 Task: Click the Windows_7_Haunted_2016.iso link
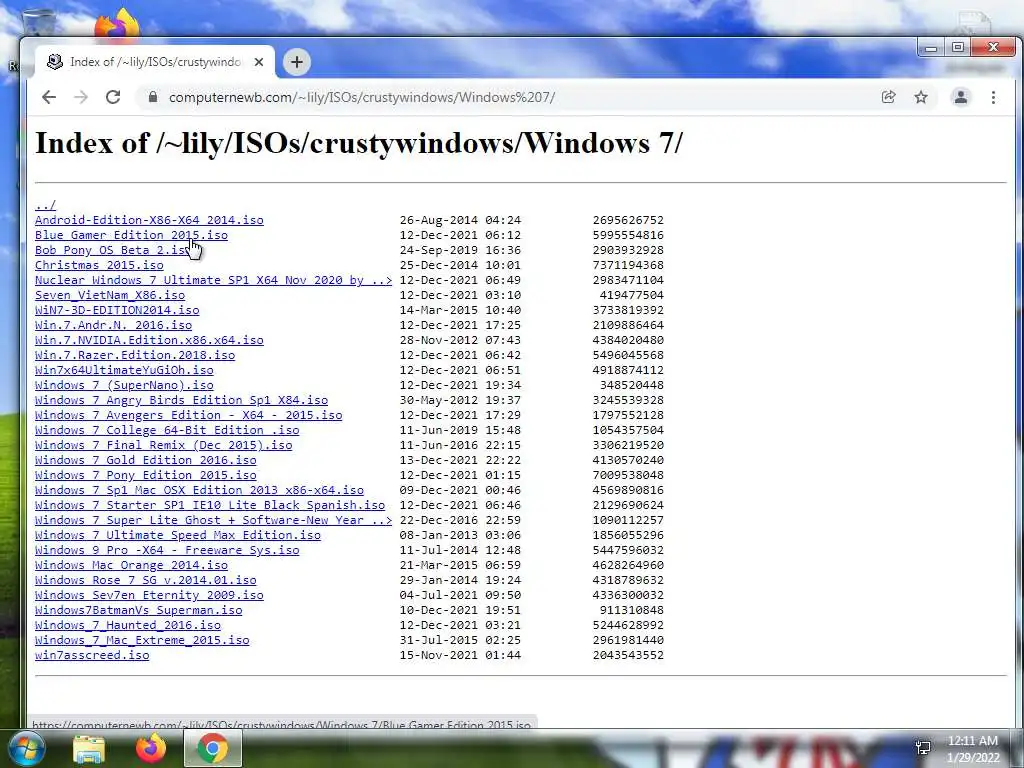[x=128, y=626]
